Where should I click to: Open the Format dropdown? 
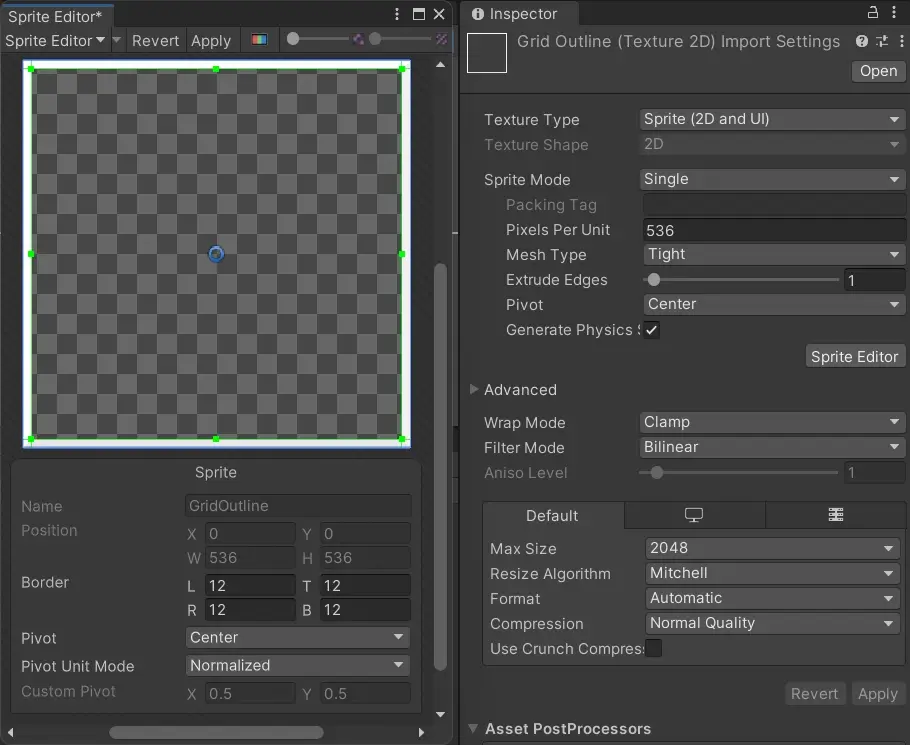tap(772, 598)
